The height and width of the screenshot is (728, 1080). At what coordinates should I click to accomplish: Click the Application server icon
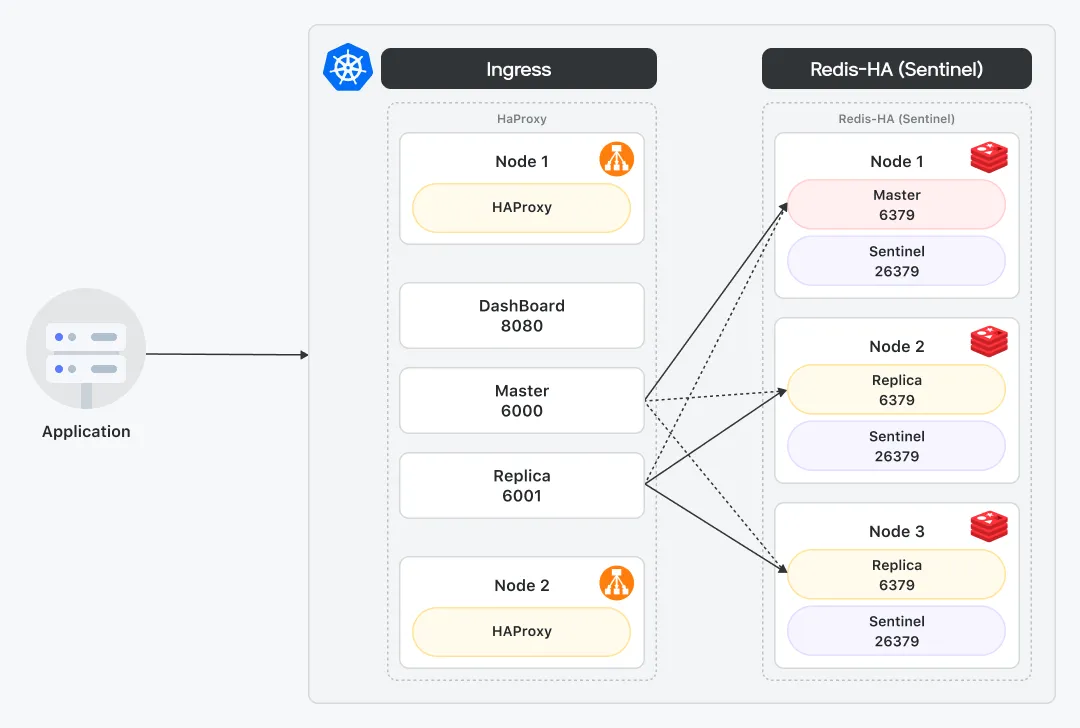point(86,349)
